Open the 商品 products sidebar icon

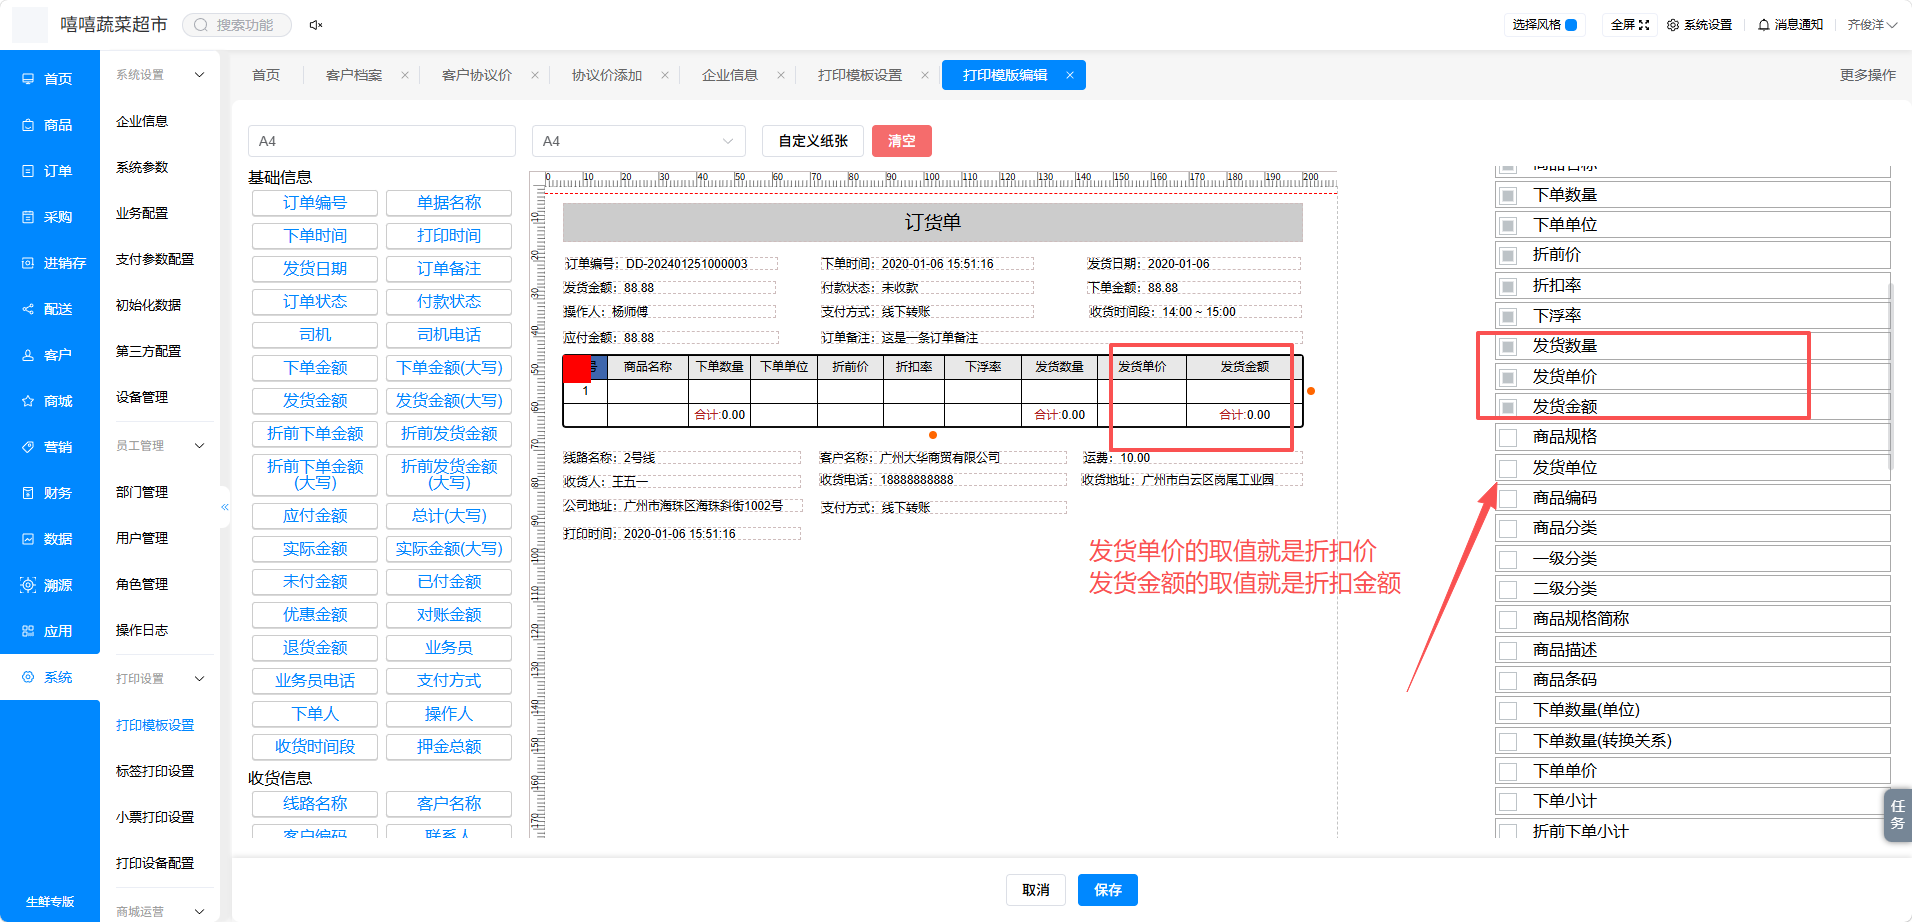point(28,125)
